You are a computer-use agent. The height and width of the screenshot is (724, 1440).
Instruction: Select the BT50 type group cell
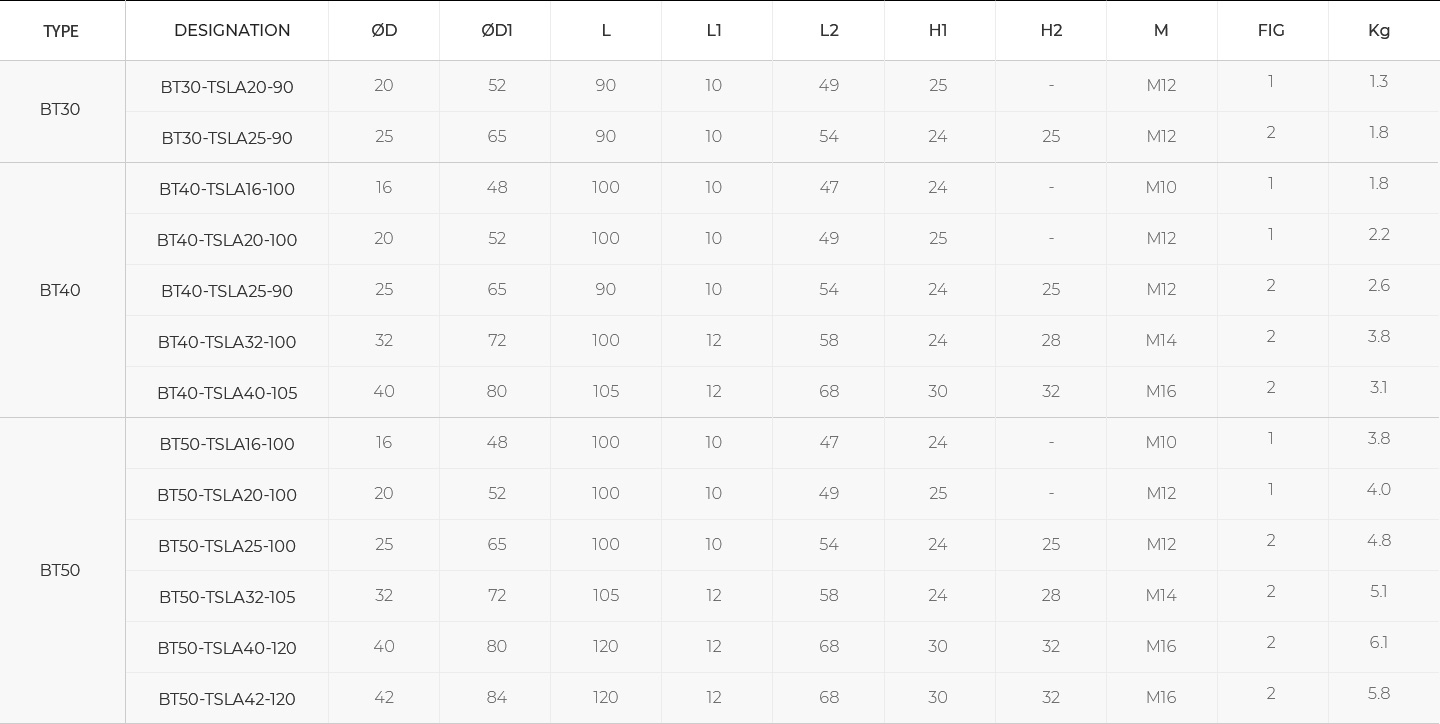point(60,570)
